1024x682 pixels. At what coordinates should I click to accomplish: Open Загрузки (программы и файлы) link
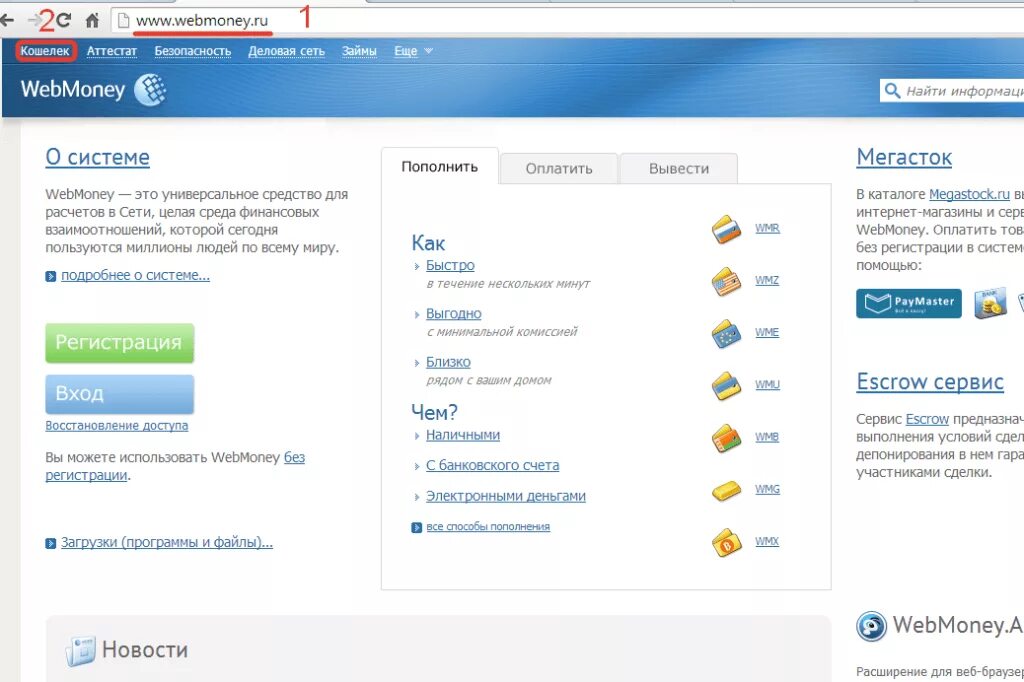(167, 542)
